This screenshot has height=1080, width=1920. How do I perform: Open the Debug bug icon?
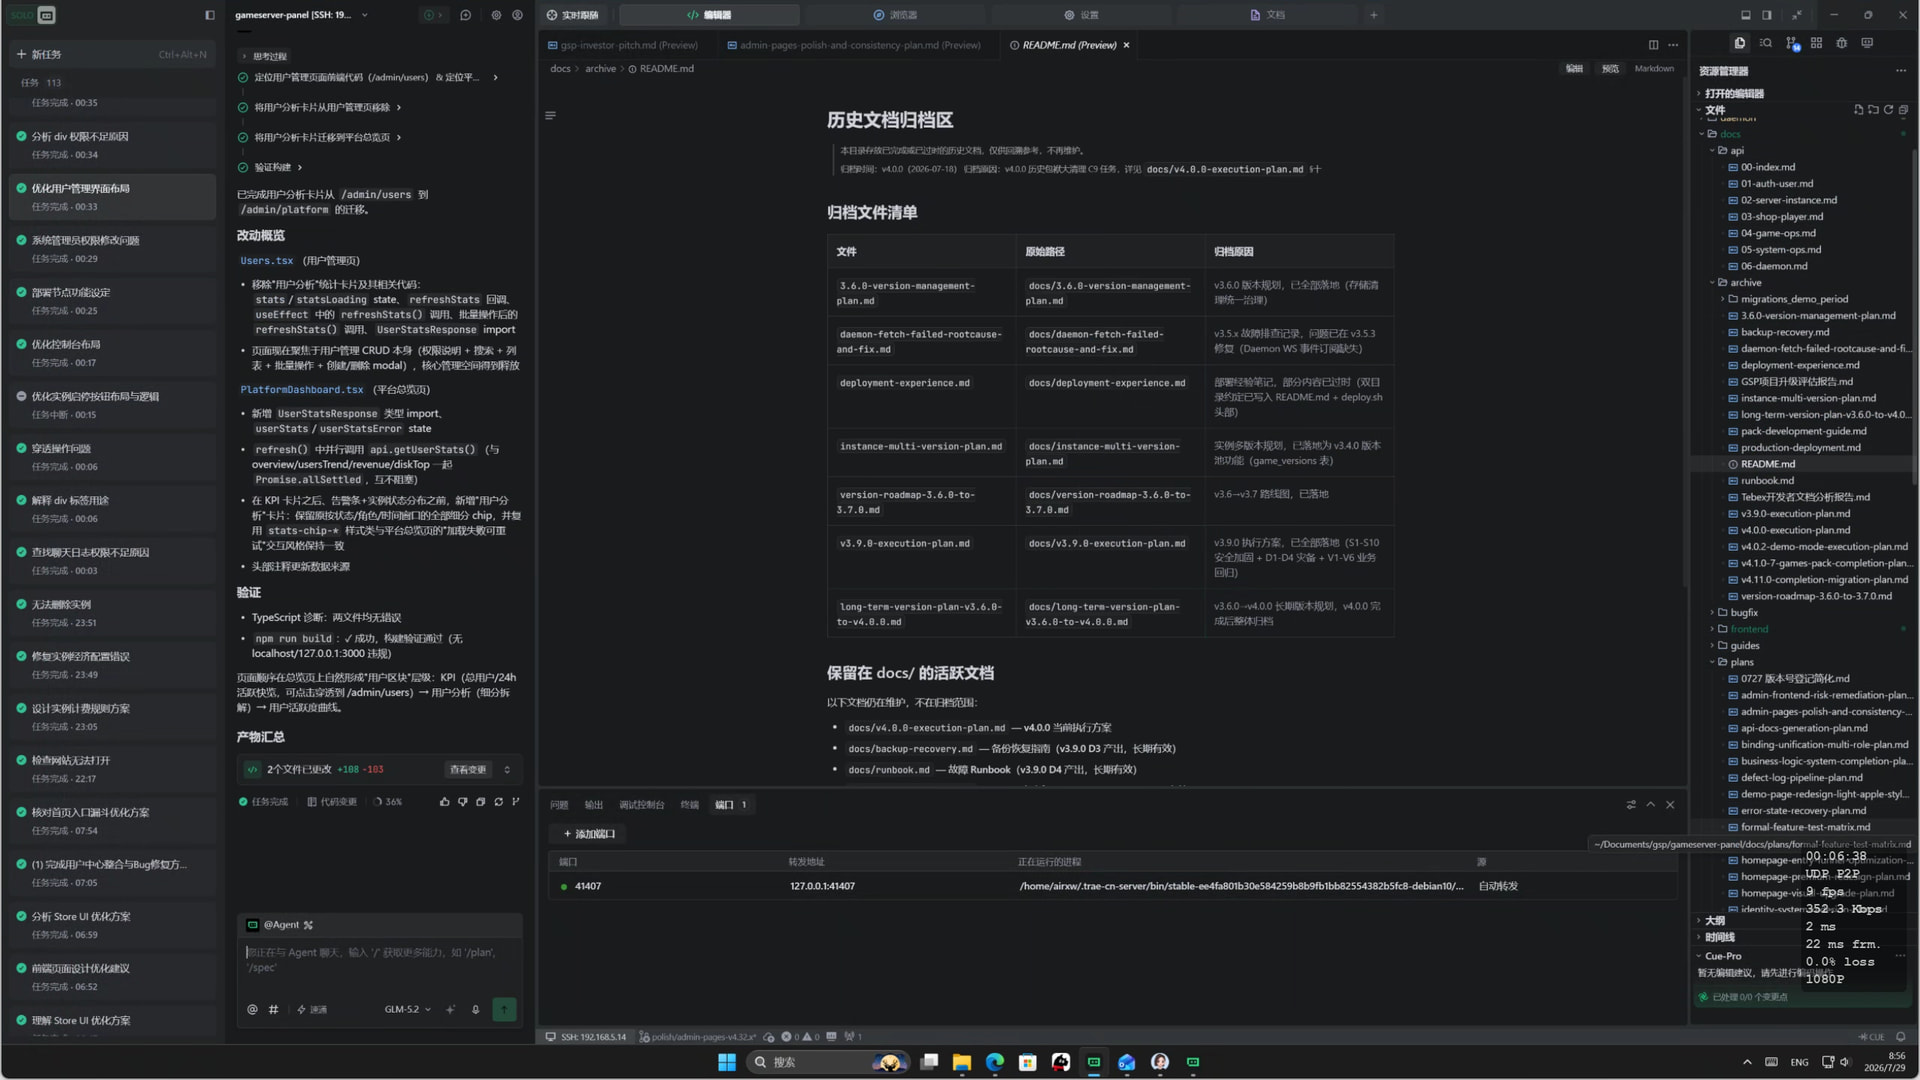[1842, 43]
